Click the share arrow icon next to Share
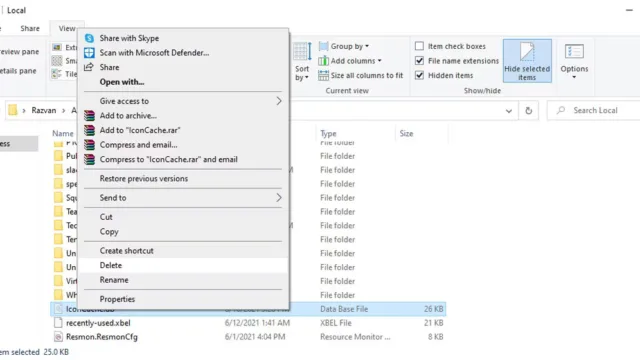Image resolution: width=640 pixels, height=360 pixels. pyautogui.click(x=89, y=67)
